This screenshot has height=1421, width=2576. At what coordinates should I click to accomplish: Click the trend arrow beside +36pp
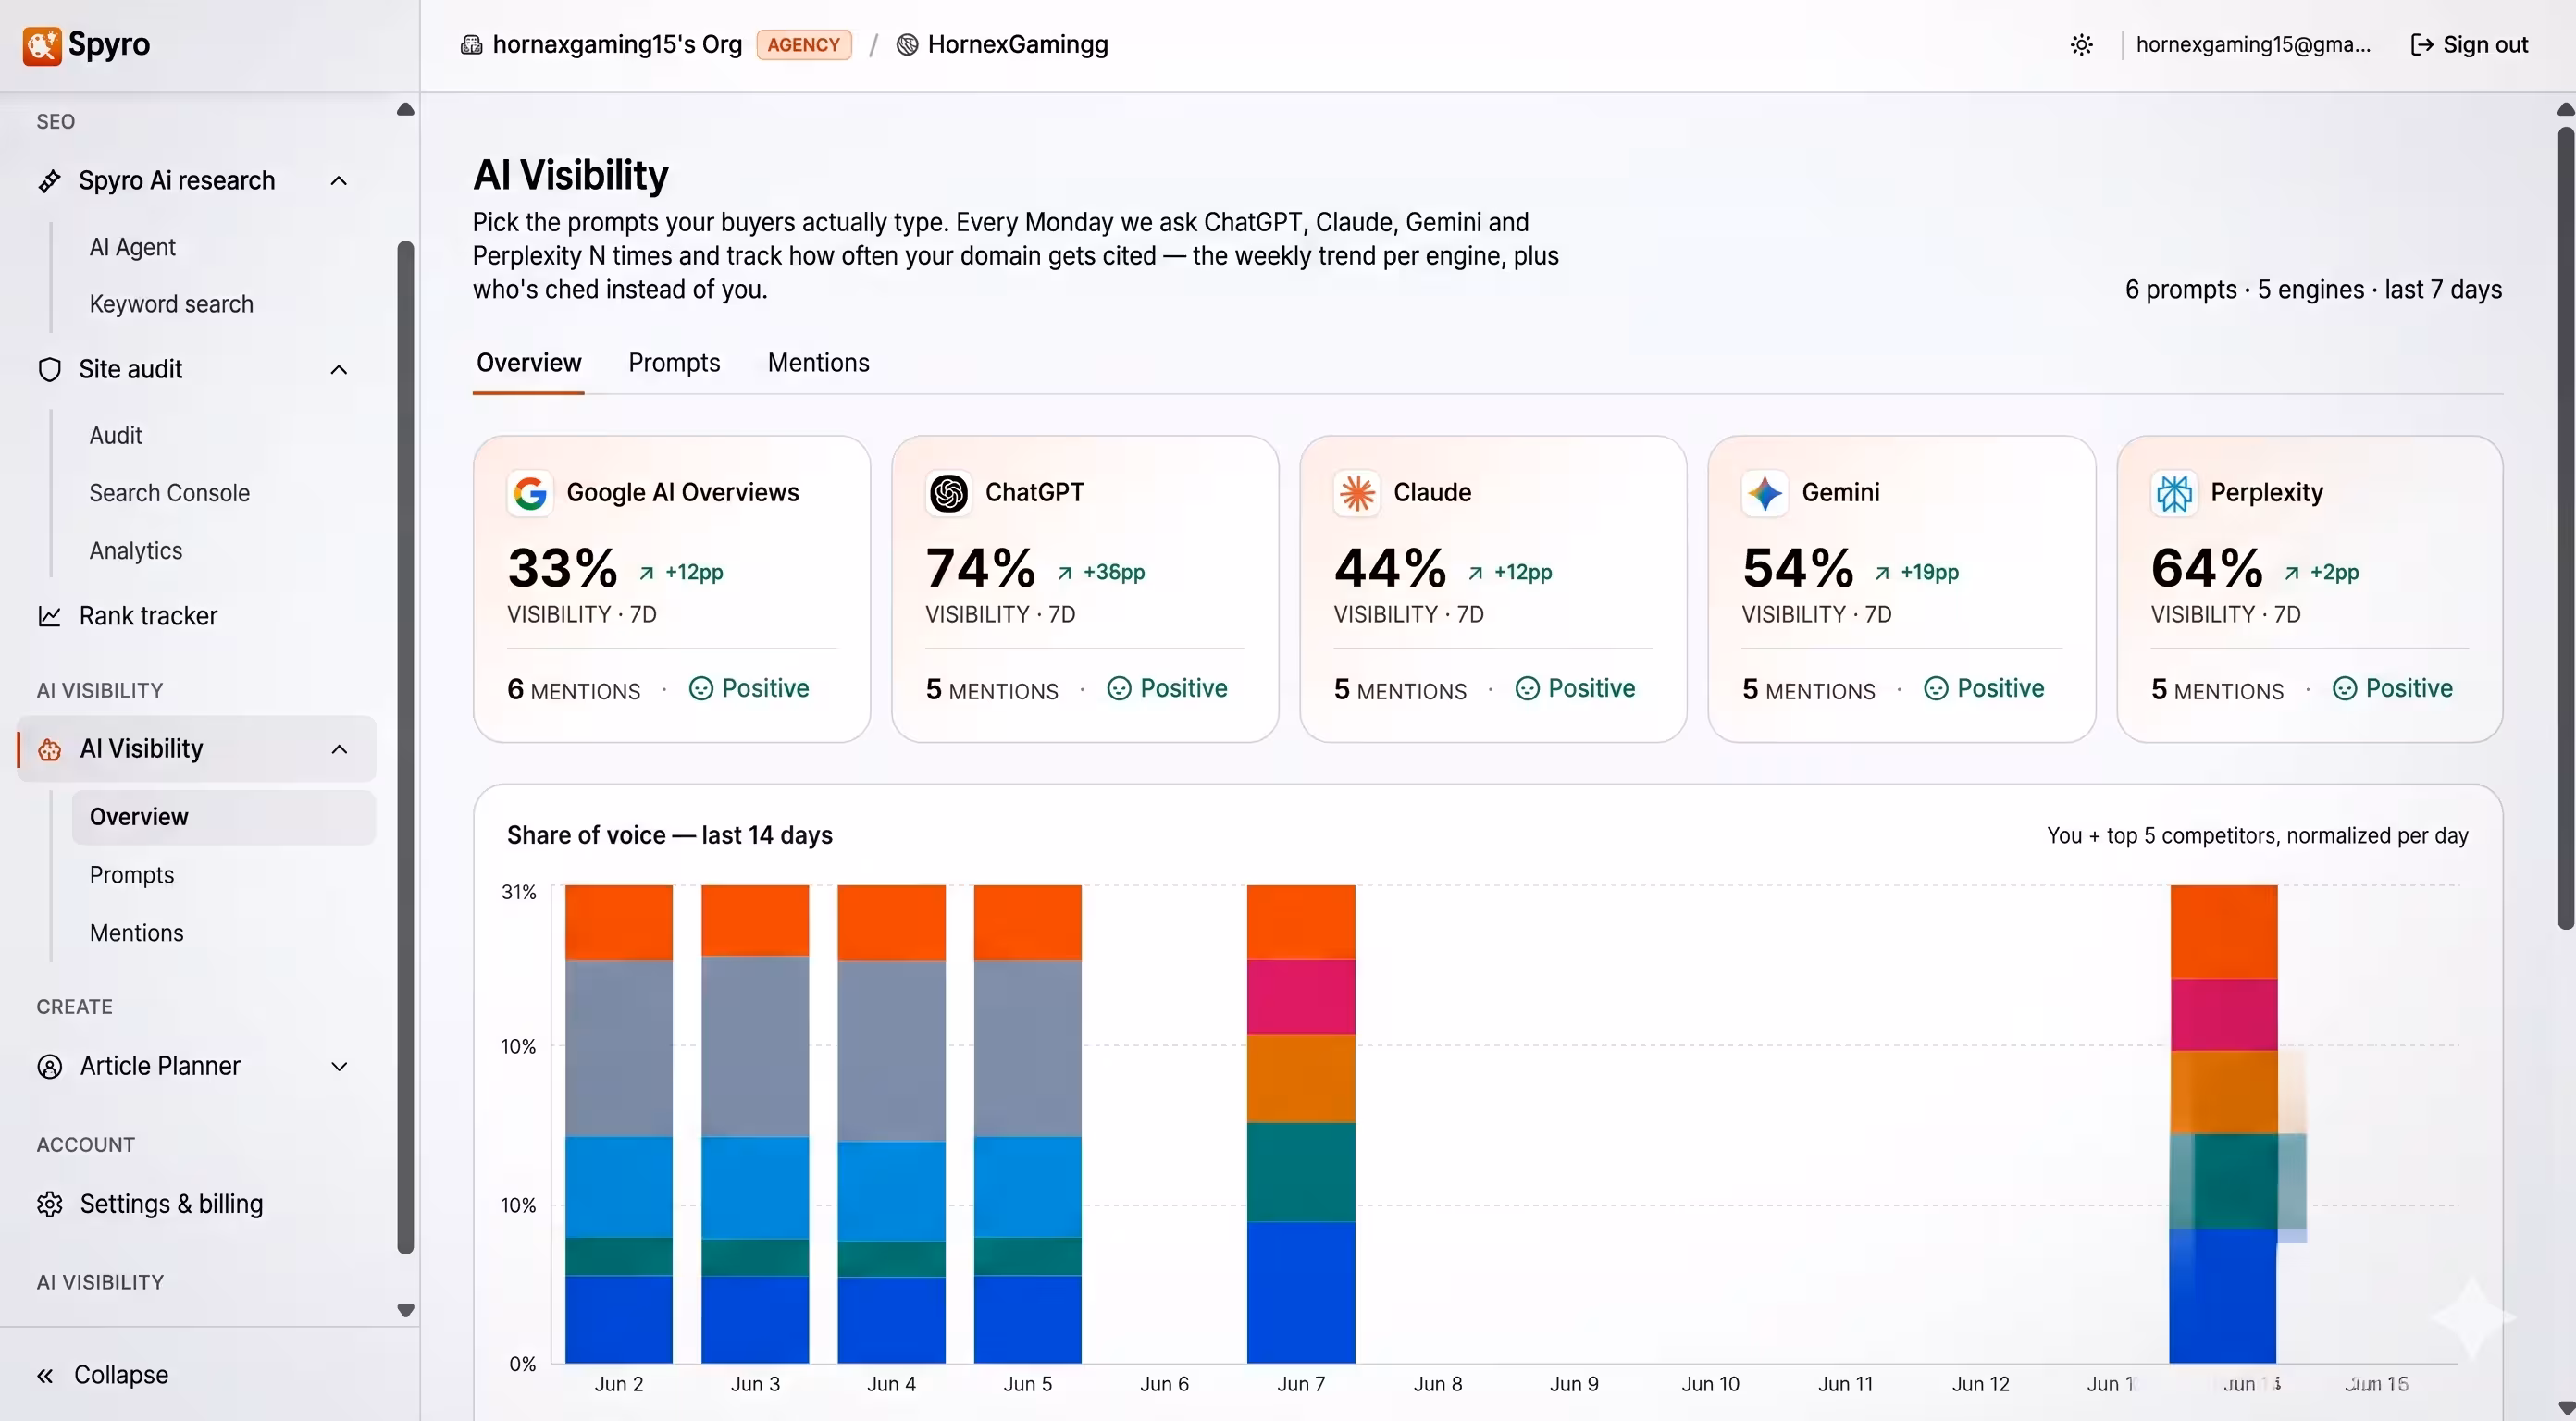[1065, 573]
